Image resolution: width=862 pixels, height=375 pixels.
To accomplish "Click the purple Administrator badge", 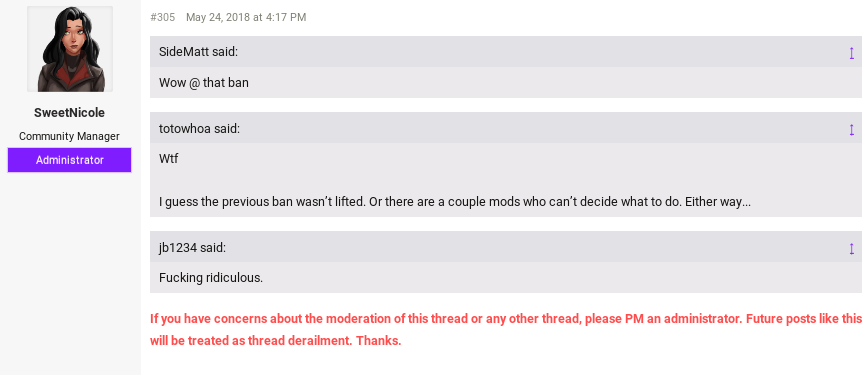I will click(x=69, y=160).
